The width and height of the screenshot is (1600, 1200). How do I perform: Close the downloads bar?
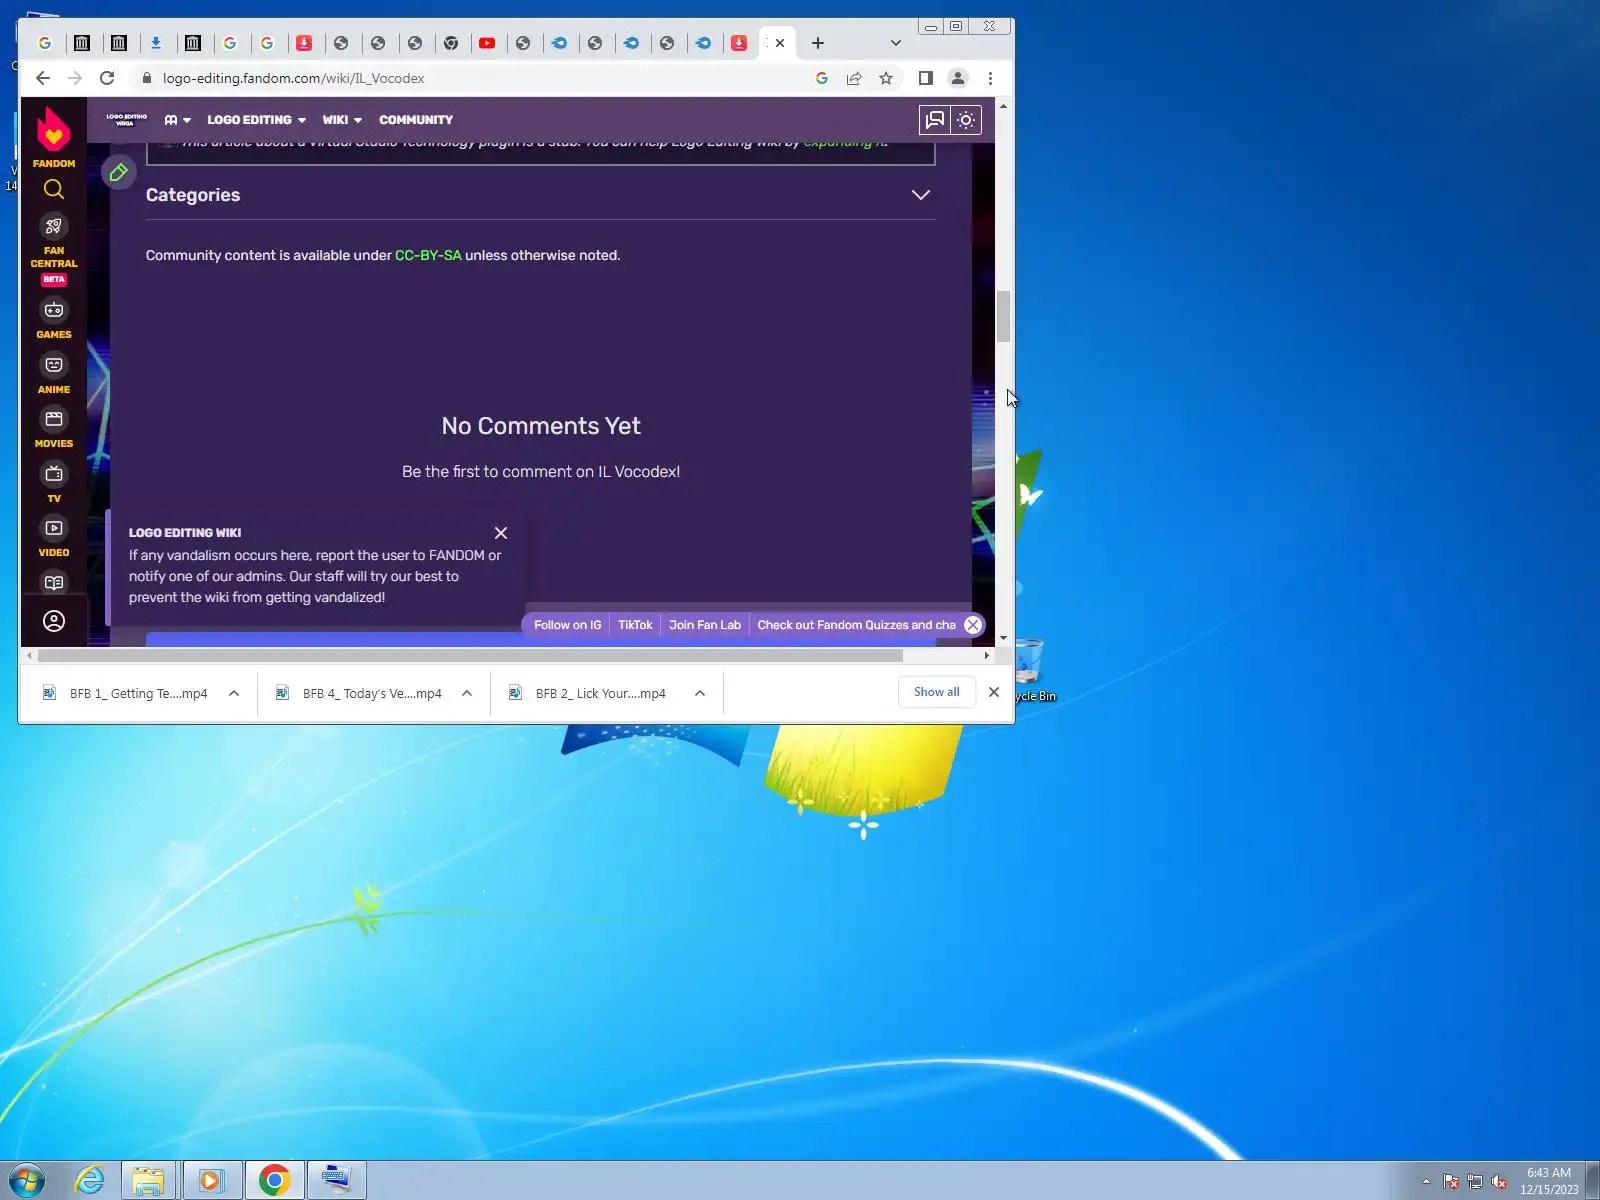pos(994,692)
